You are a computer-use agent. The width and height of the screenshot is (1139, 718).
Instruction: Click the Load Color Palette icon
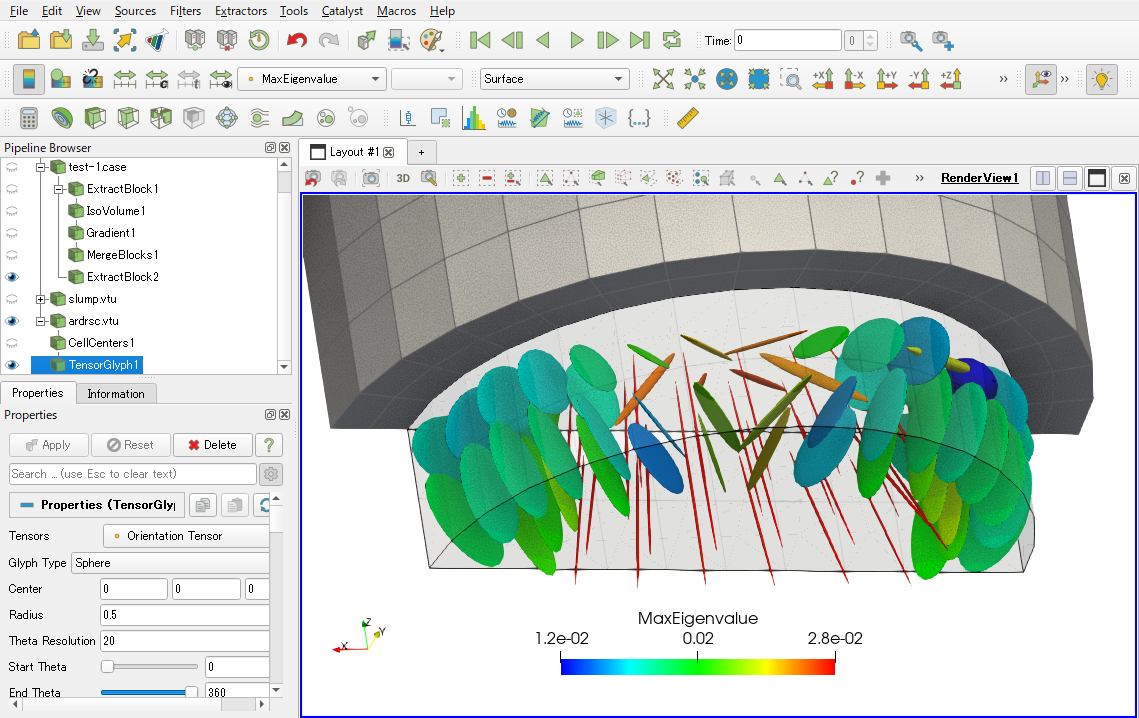coord(431,40)
